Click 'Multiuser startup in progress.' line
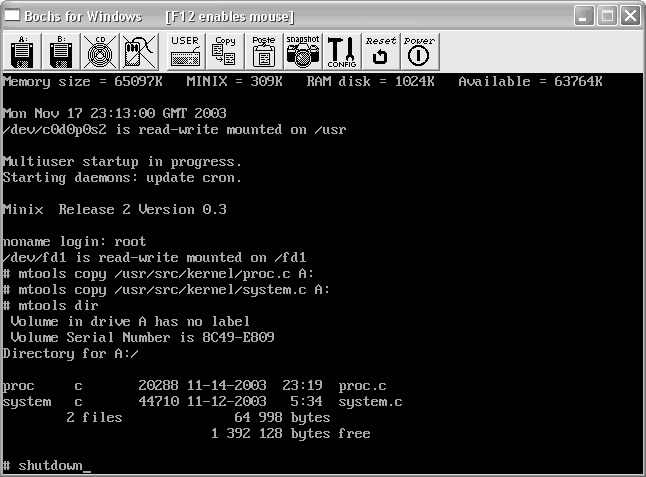The width and height of the screenshot is (646, 477). (x=122, y=161)
